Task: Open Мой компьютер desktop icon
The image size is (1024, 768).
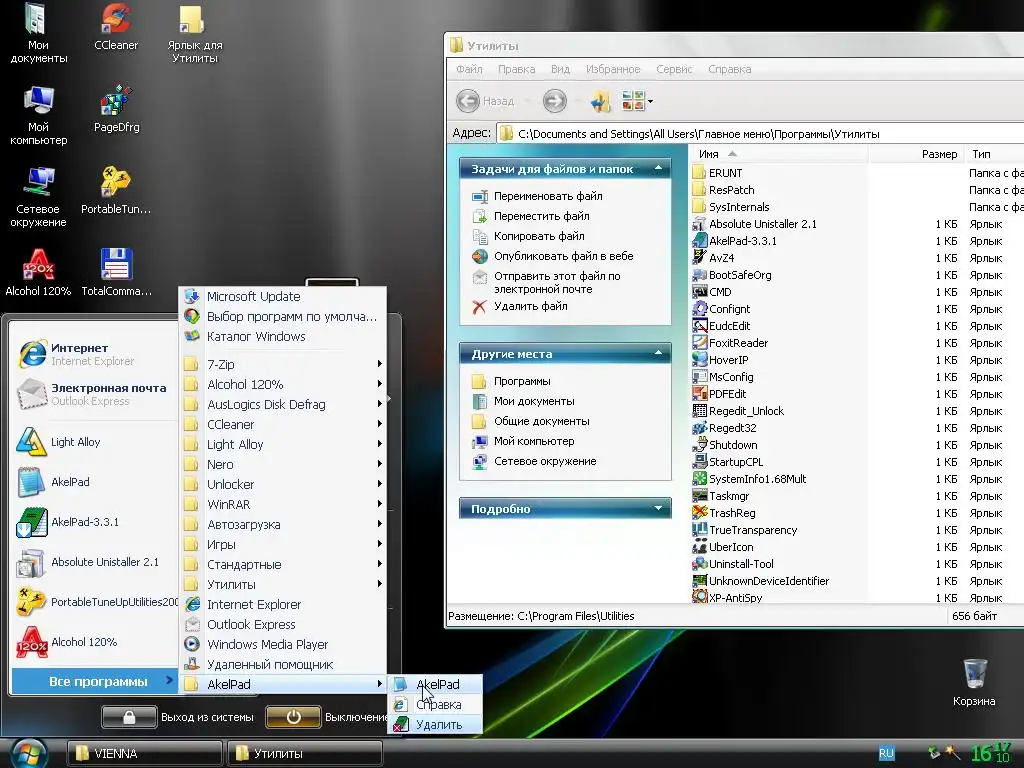Action: (x=38, y=116)
